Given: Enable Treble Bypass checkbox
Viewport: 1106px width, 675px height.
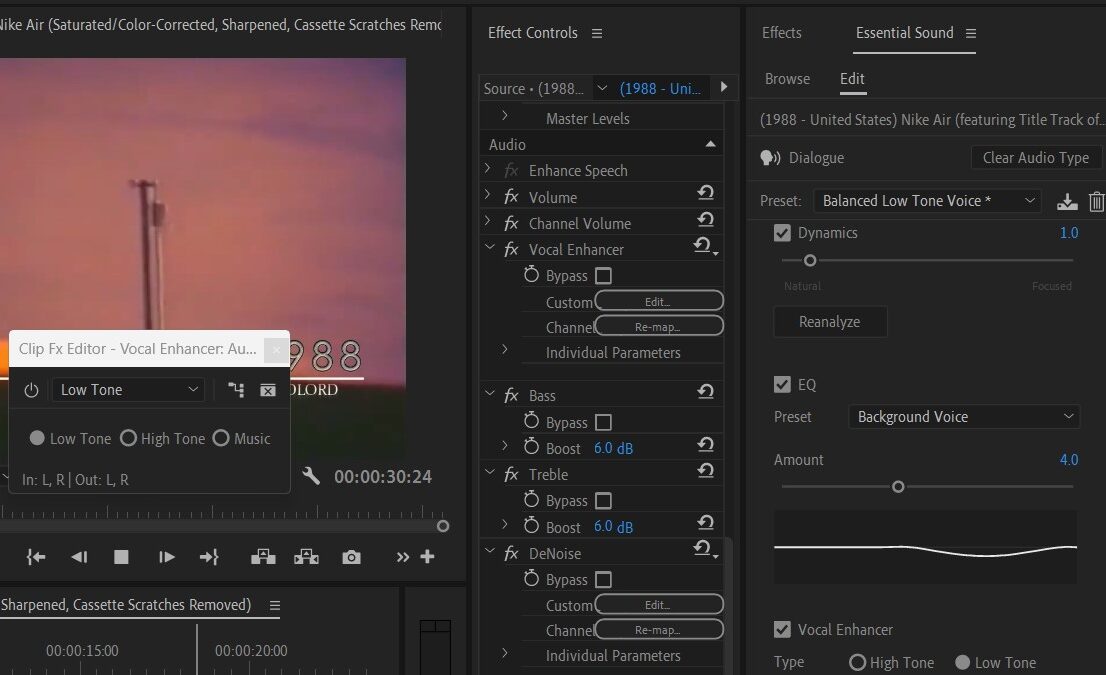Looking at the screenshot, I should [603, 501].
